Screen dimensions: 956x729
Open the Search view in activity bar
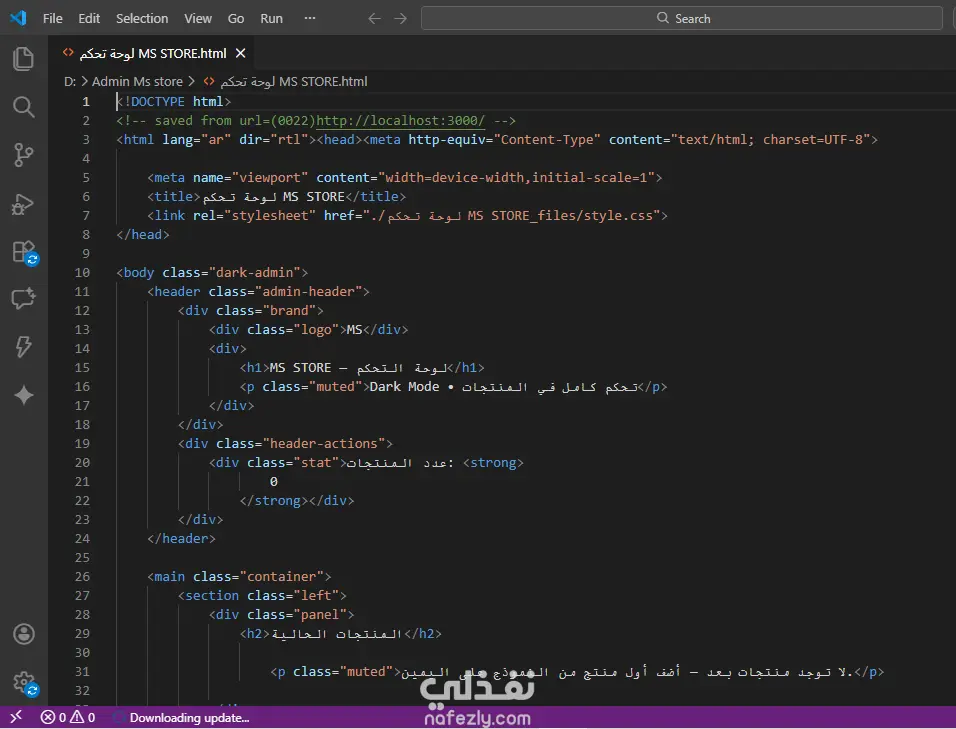point(23,107)
